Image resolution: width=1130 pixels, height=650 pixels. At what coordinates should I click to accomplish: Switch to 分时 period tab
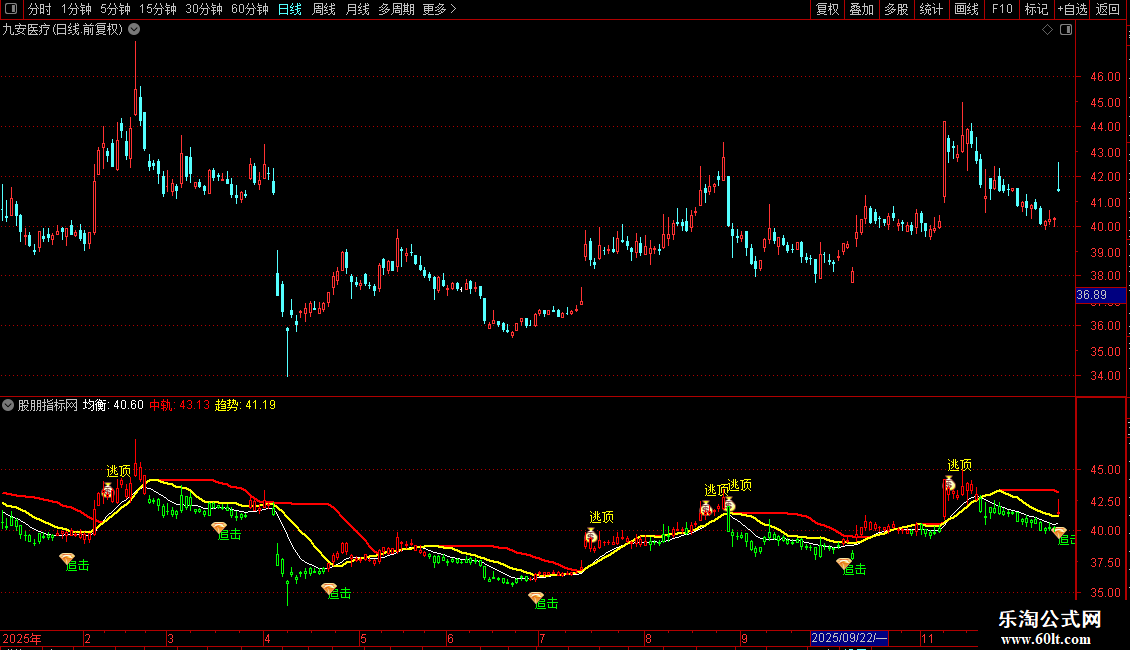40,9
